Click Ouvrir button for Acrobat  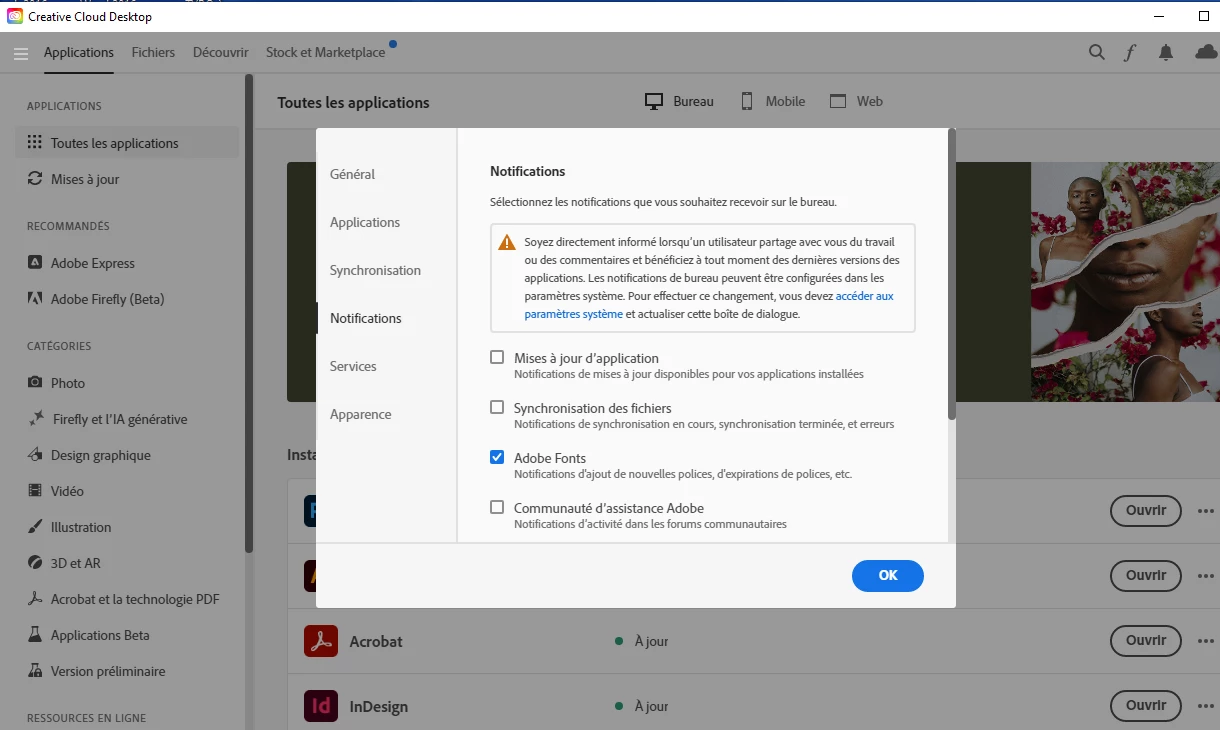[1146, 641]
